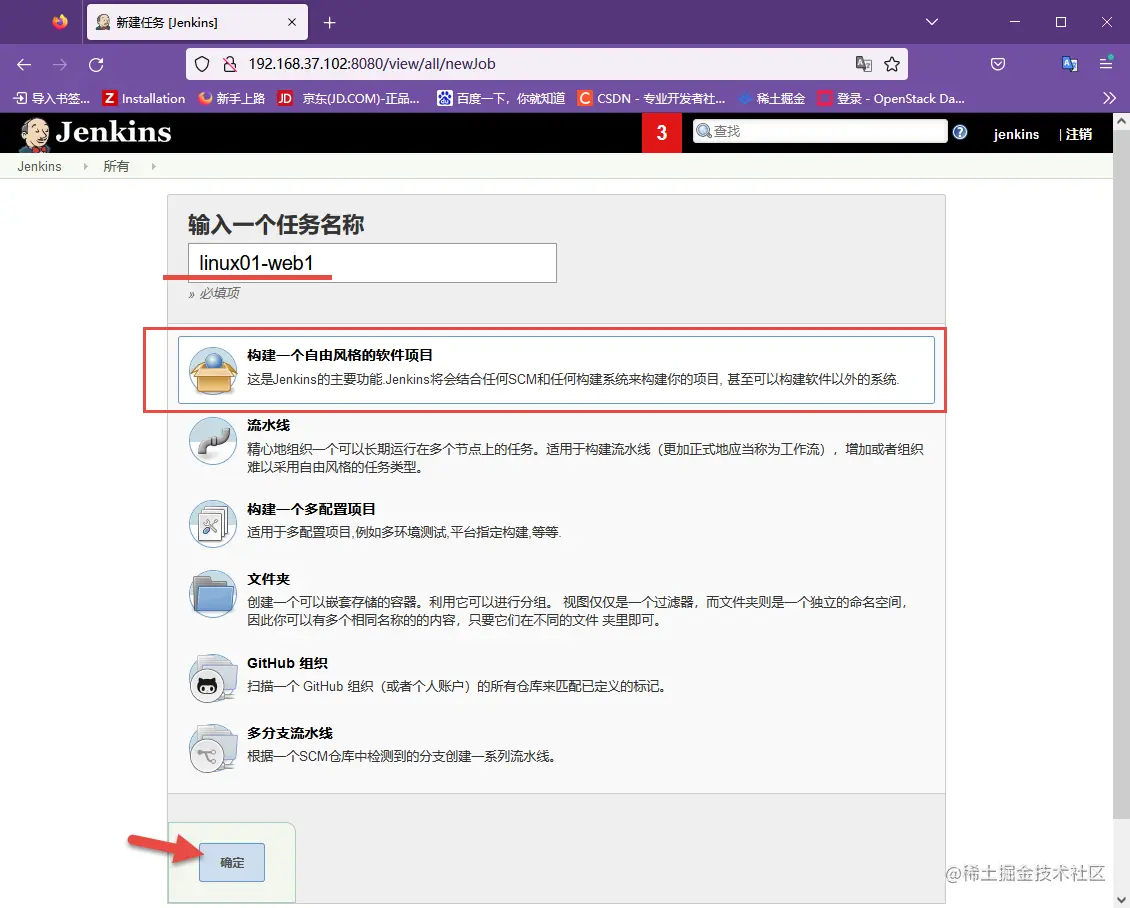
Task: Open the Pocket save icon
Action: pyautogui.click(x=998, y=64)
